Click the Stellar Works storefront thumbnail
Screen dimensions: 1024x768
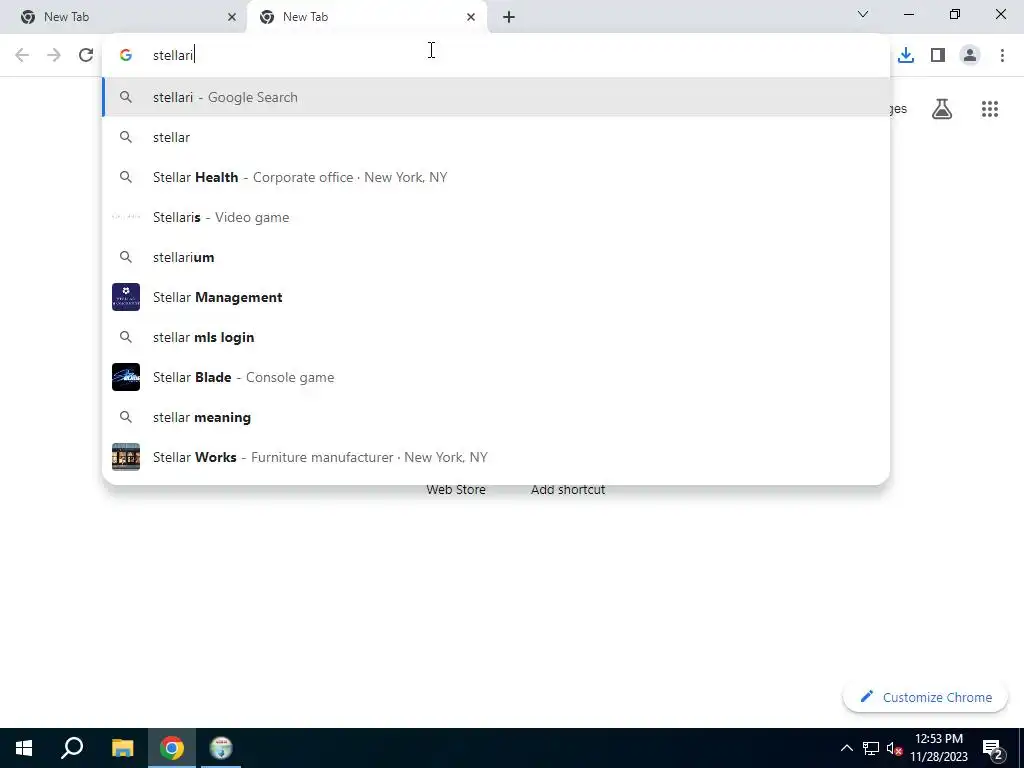point(126,457)
